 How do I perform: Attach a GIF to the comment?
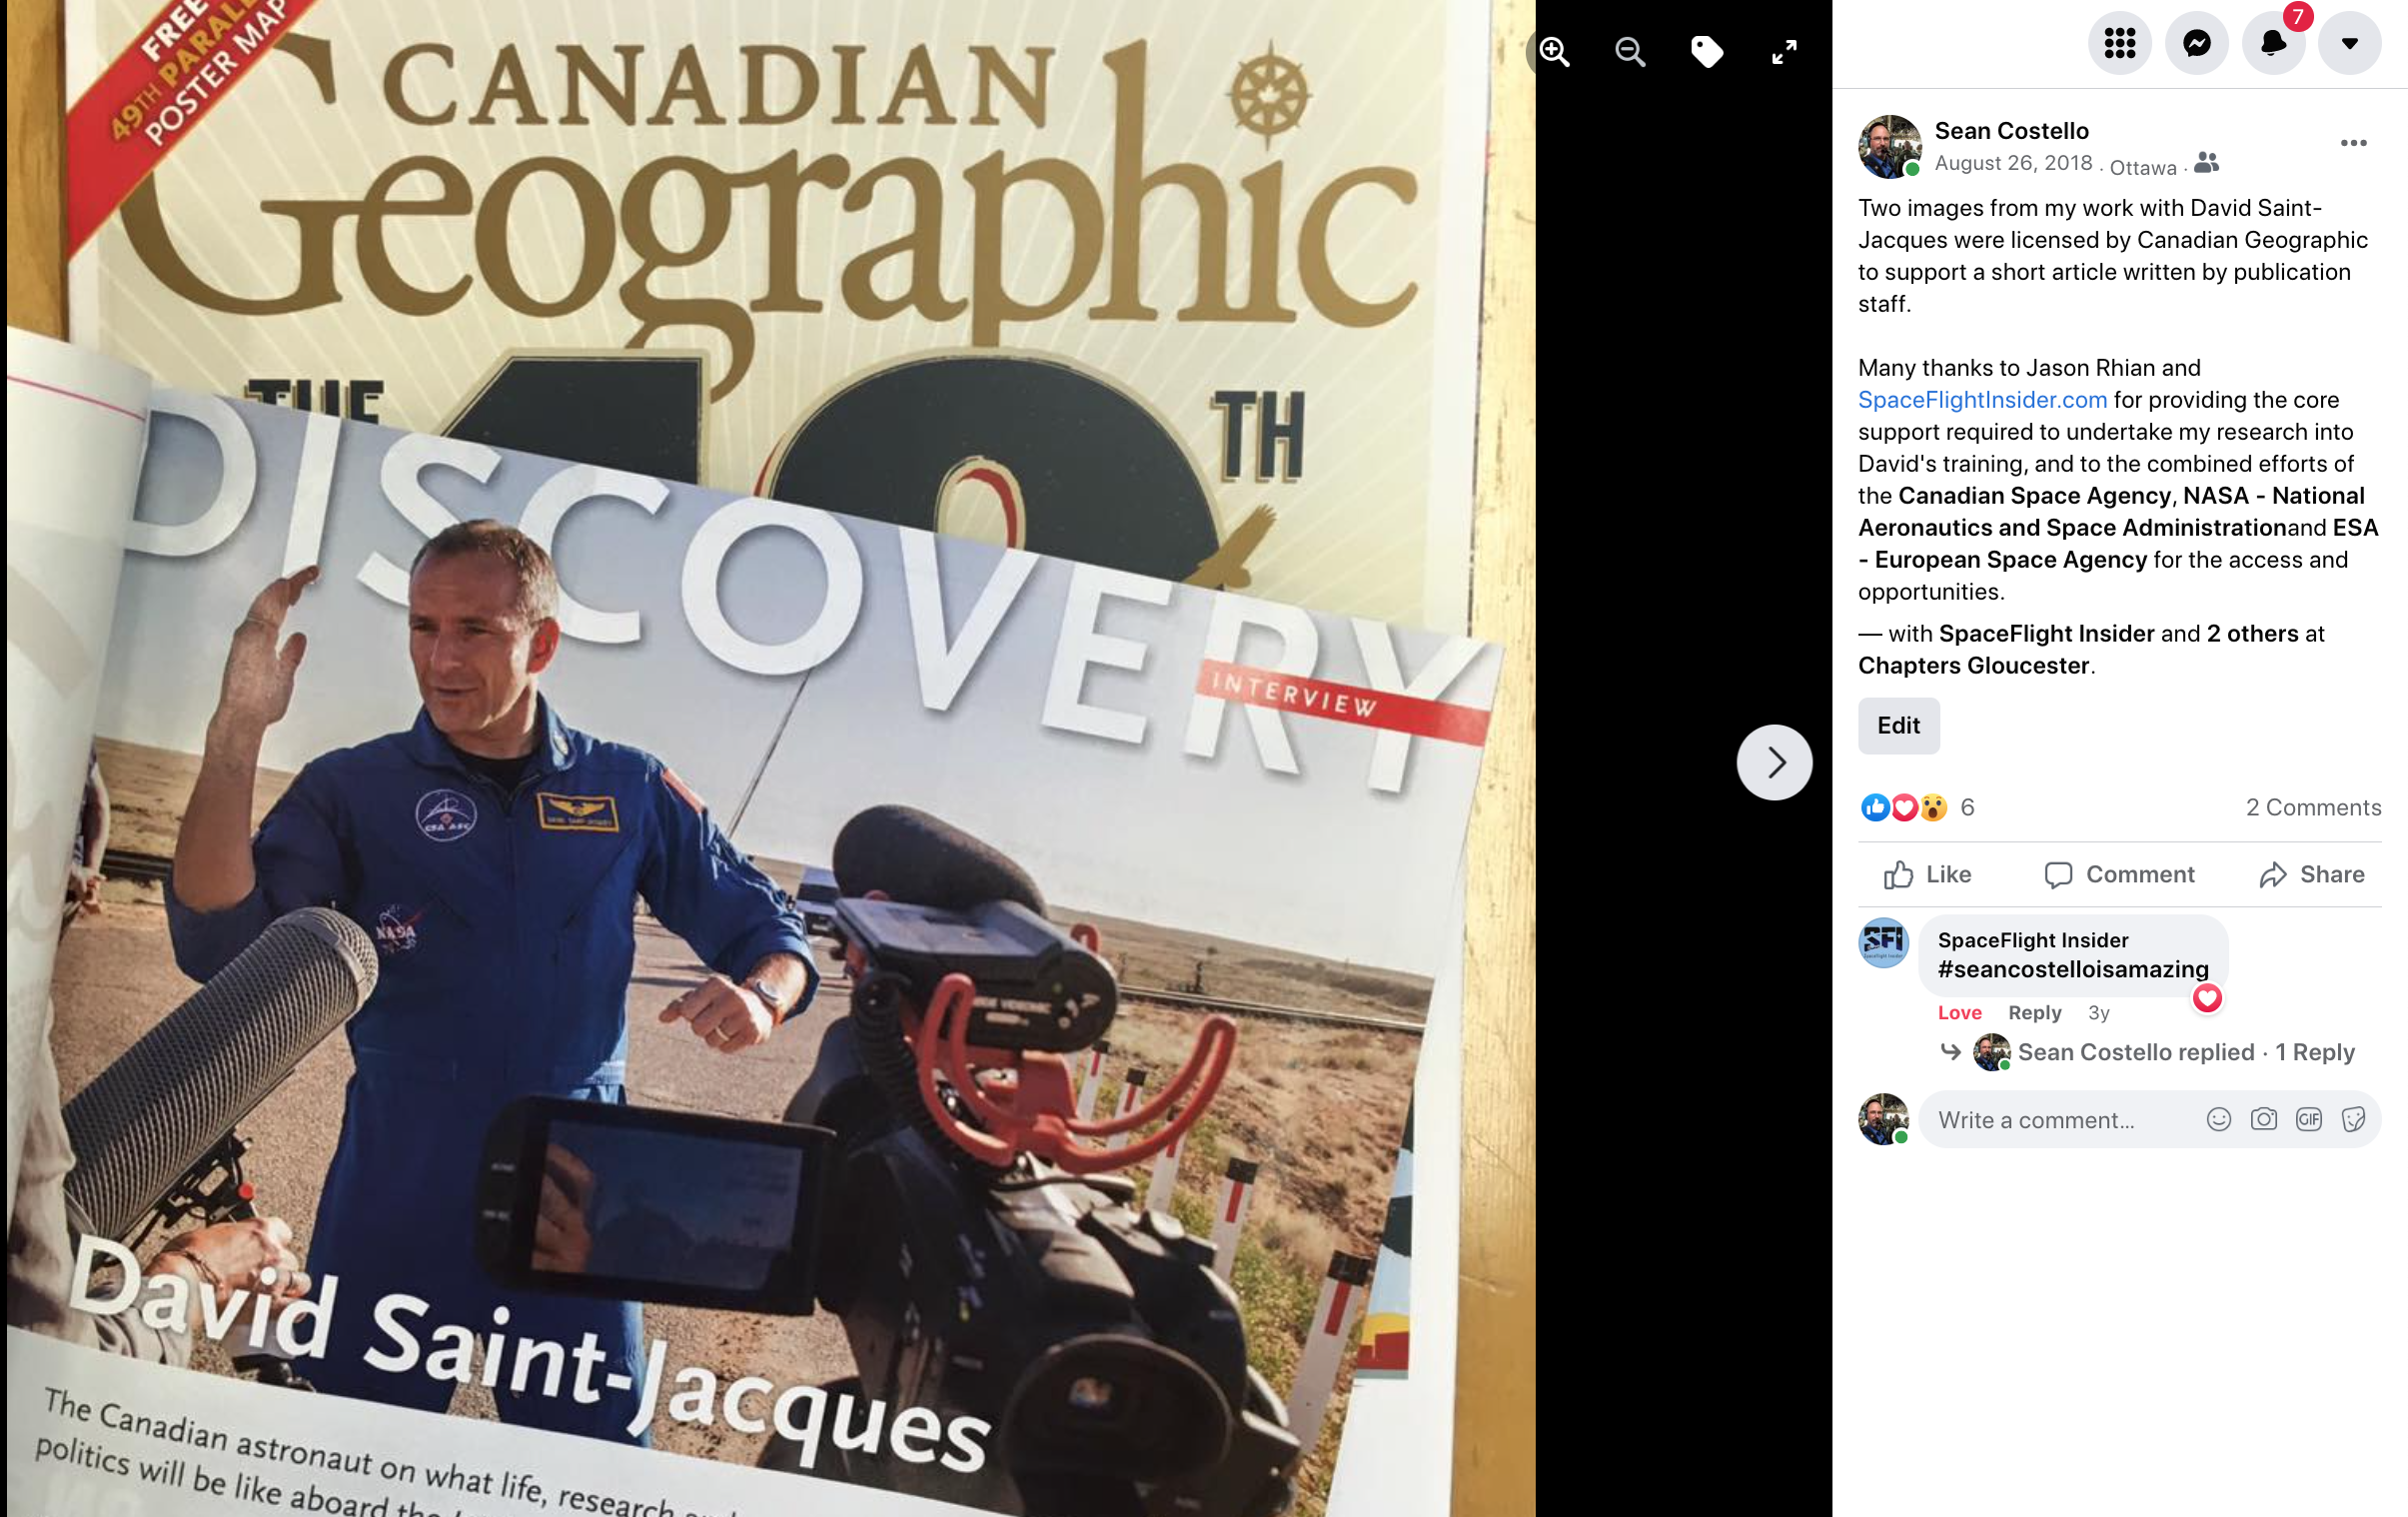tap(2308, 1120)
